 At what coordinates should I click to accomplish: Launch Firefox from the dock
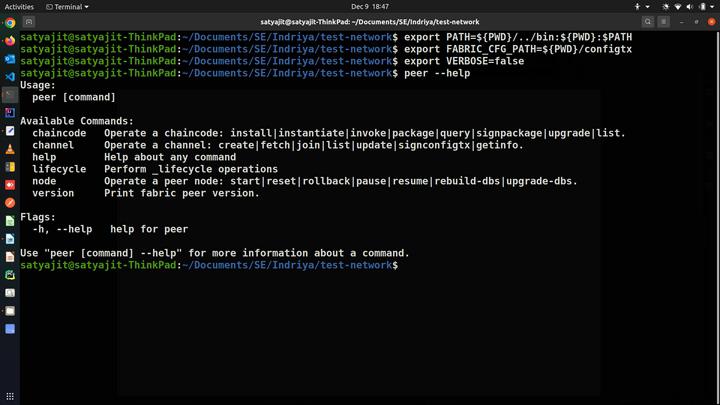click(10, 40)
